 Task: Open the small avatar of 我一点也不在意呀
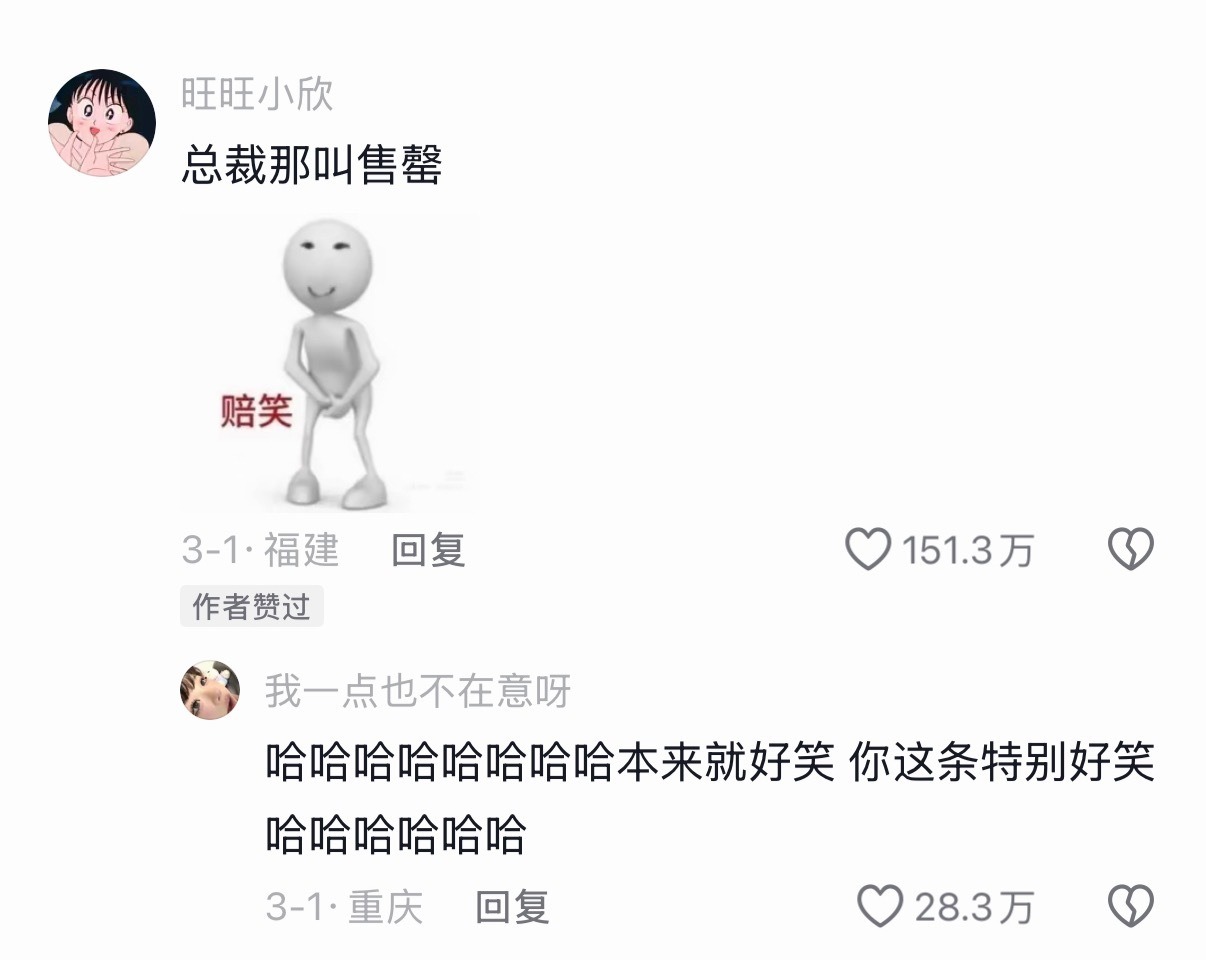point(210,690)
